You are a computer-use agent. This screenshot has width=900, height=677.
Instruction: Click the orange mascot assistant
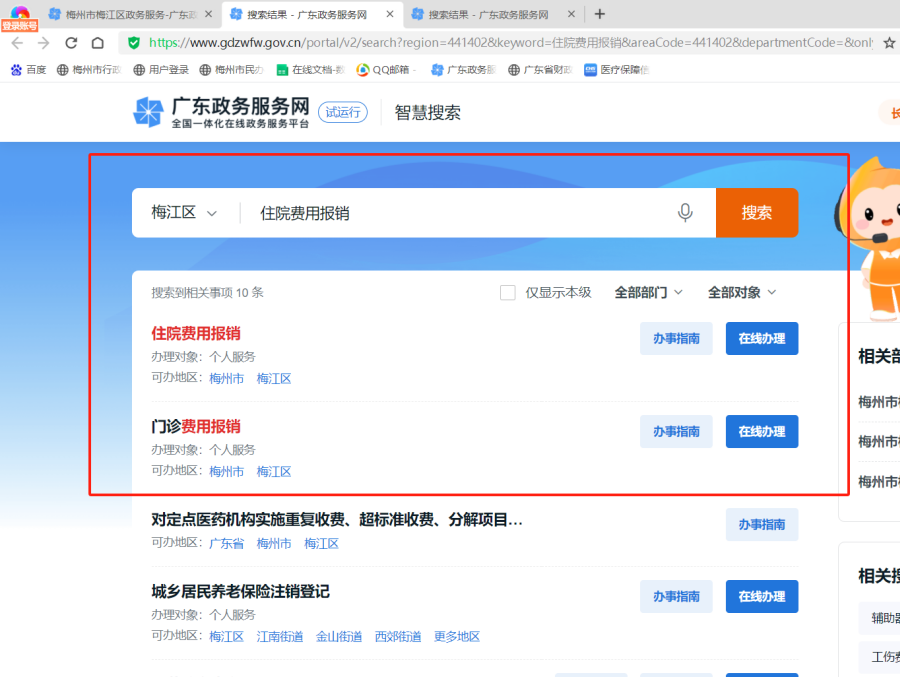(871, 238)
